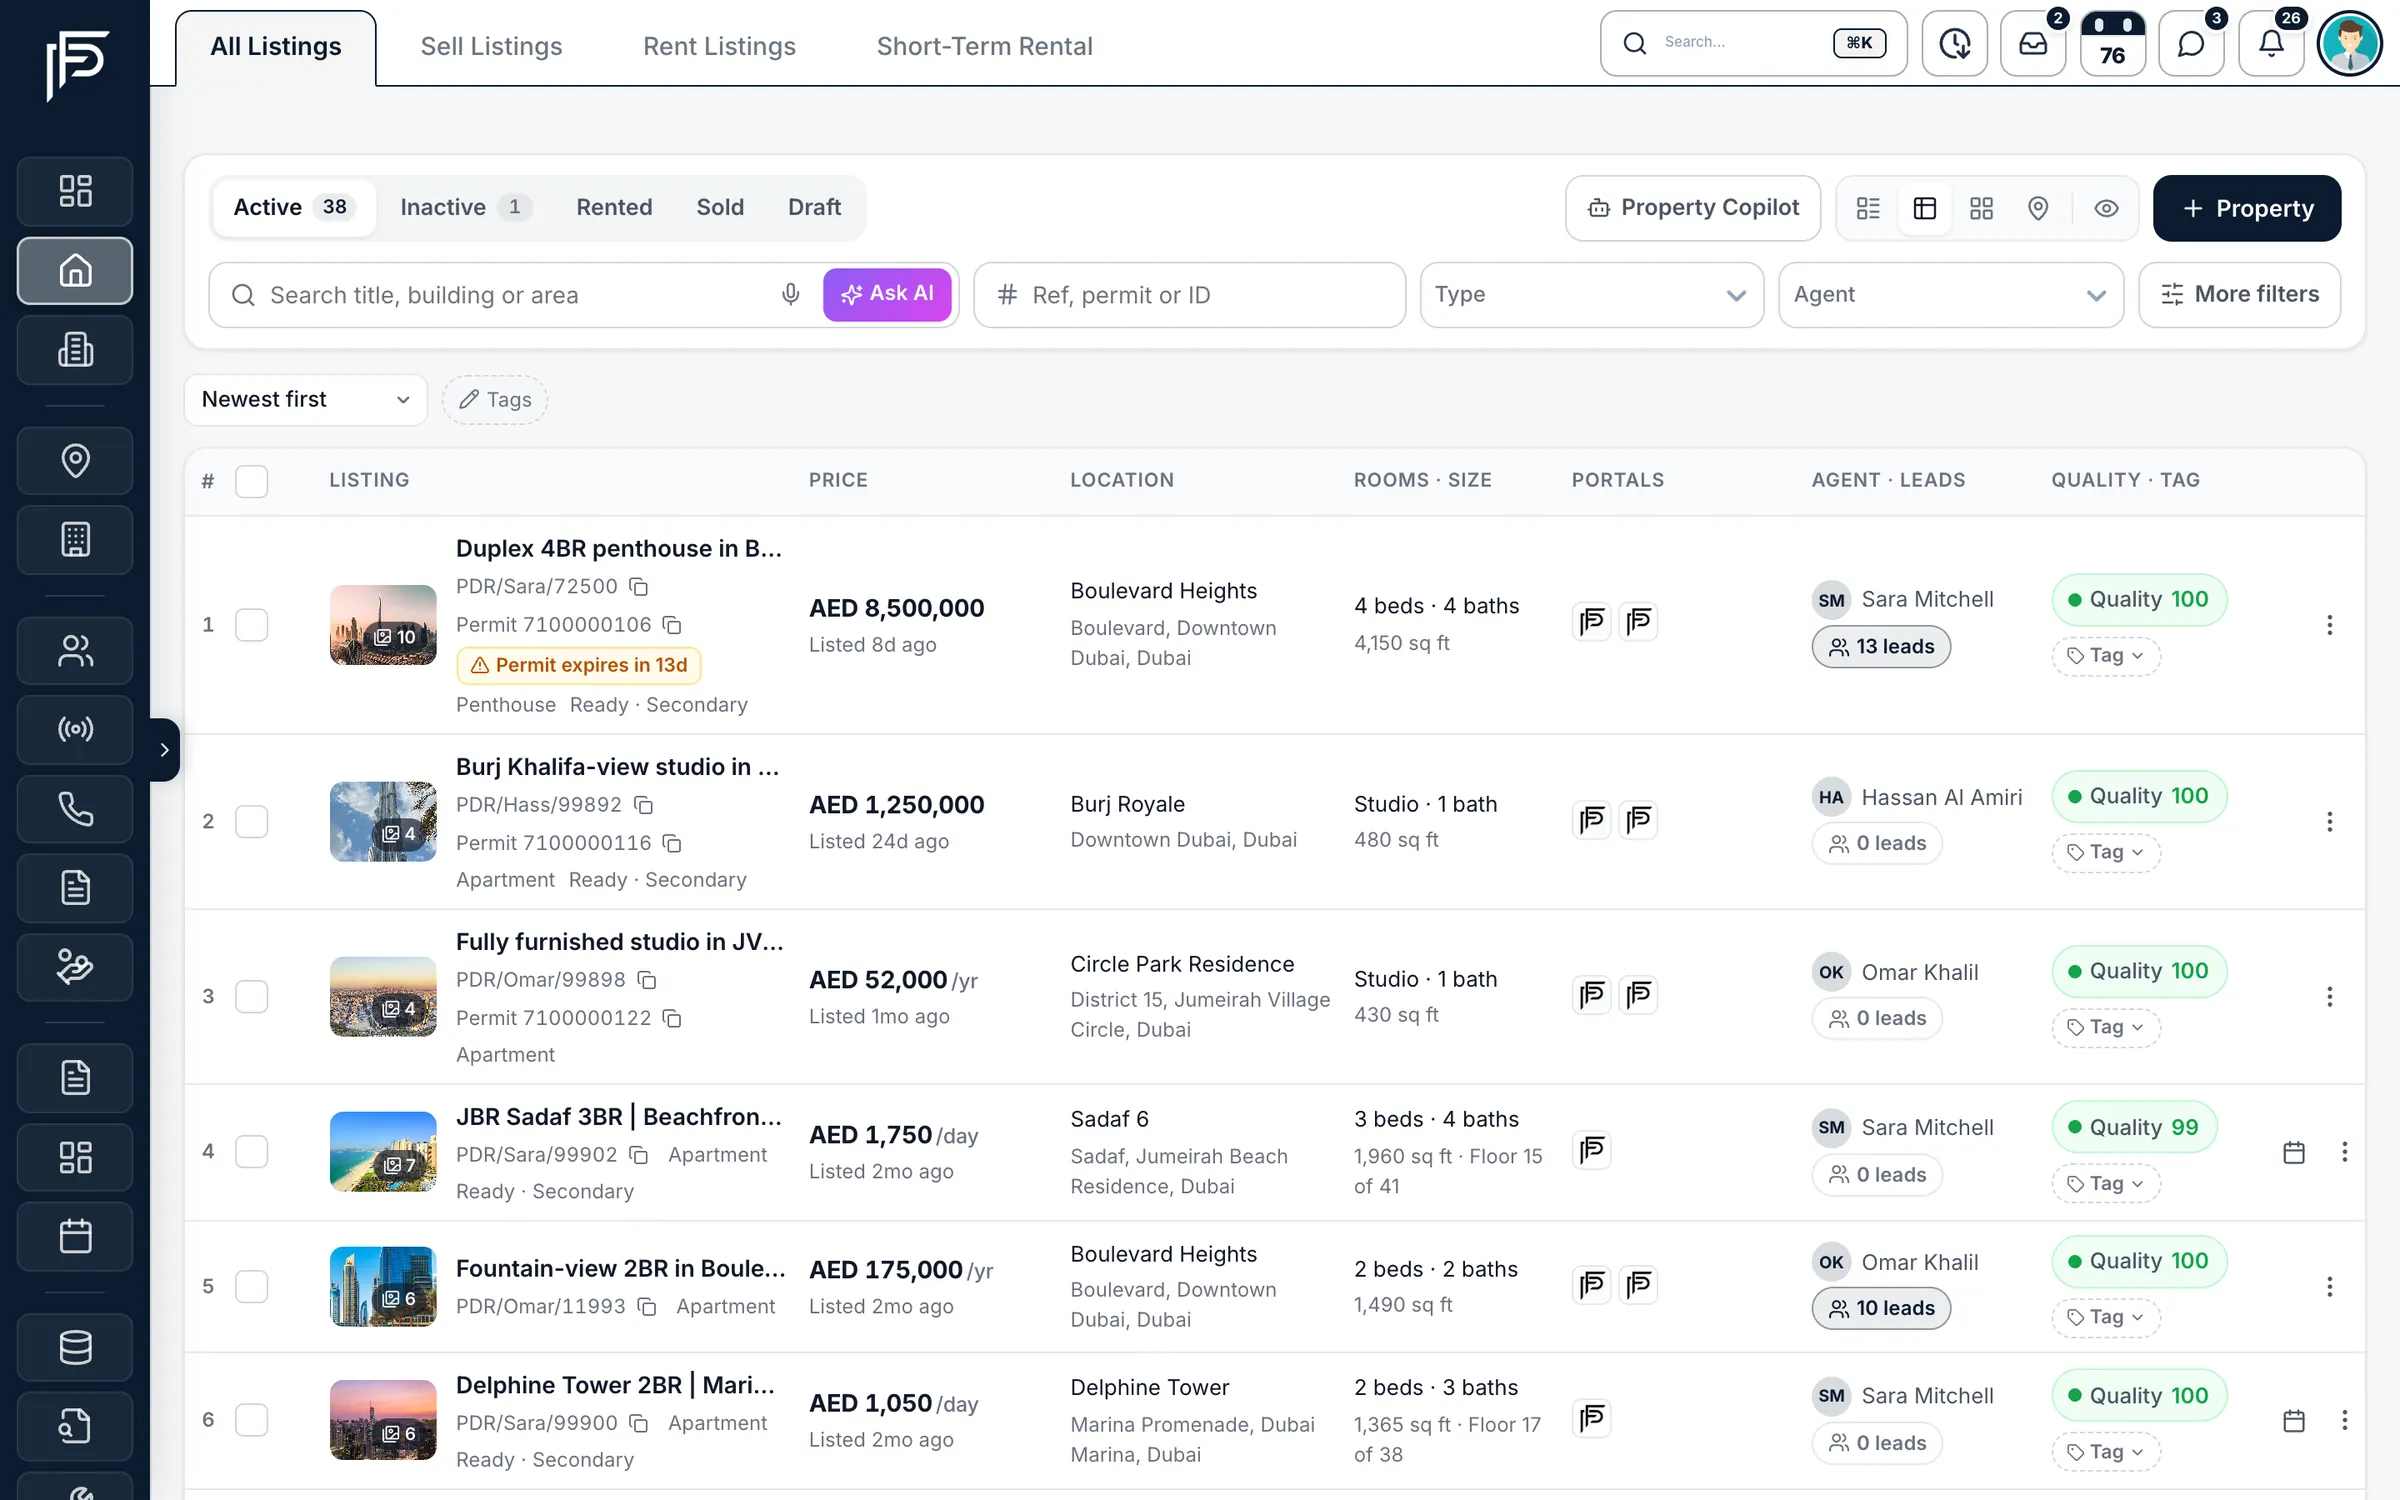Screen dimensions: 2400x1500
Task: Open row menu for Burj Khalifa-view studio
Action: pyautogui.click(x=2329, y=821)
